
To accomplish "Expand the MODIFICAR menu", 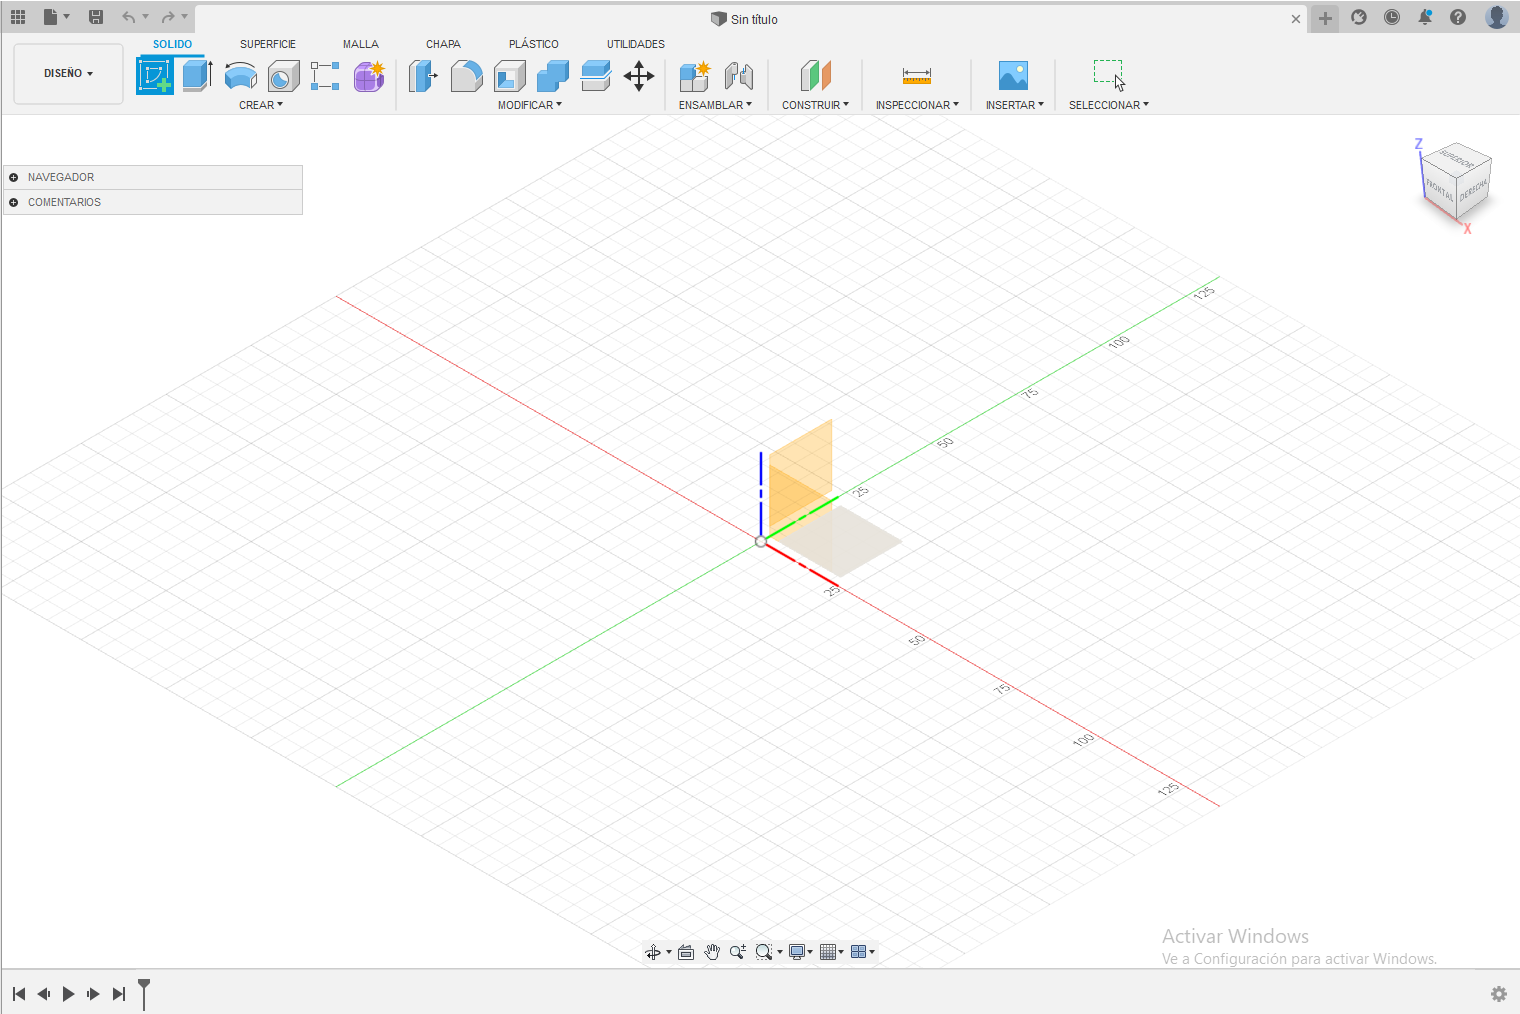I will (530, 105).
